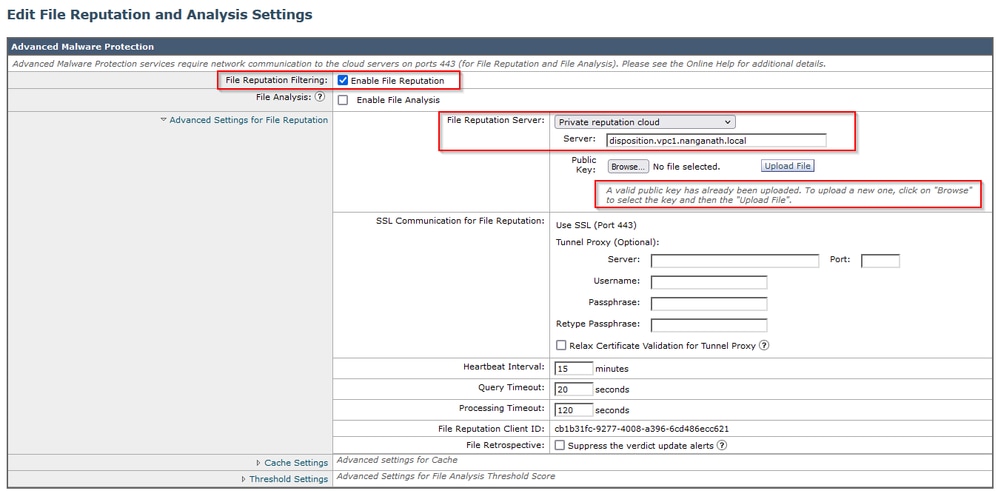Open help for Suppress verdict update alerts
Screen dimensions: 998x491
[x=722, y=446]
